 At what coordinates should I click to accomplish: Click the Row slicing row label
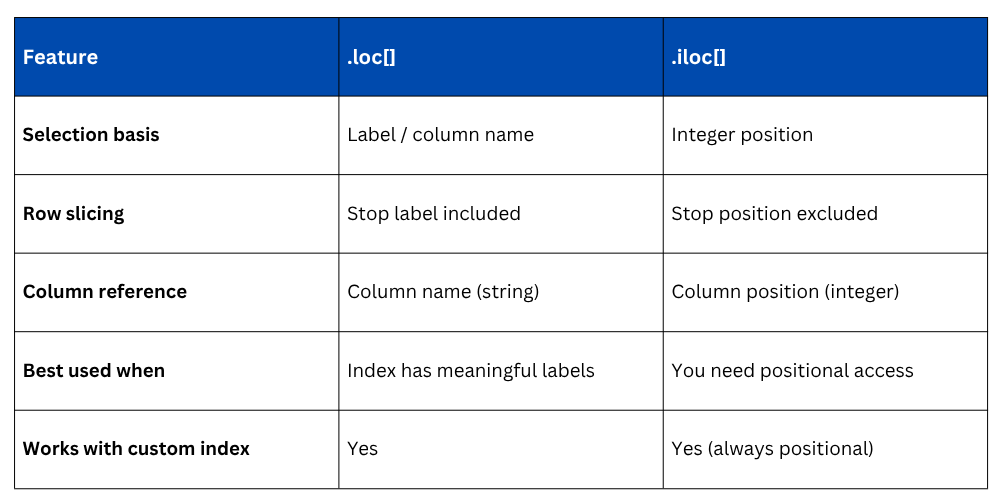[x=73, y=214]
